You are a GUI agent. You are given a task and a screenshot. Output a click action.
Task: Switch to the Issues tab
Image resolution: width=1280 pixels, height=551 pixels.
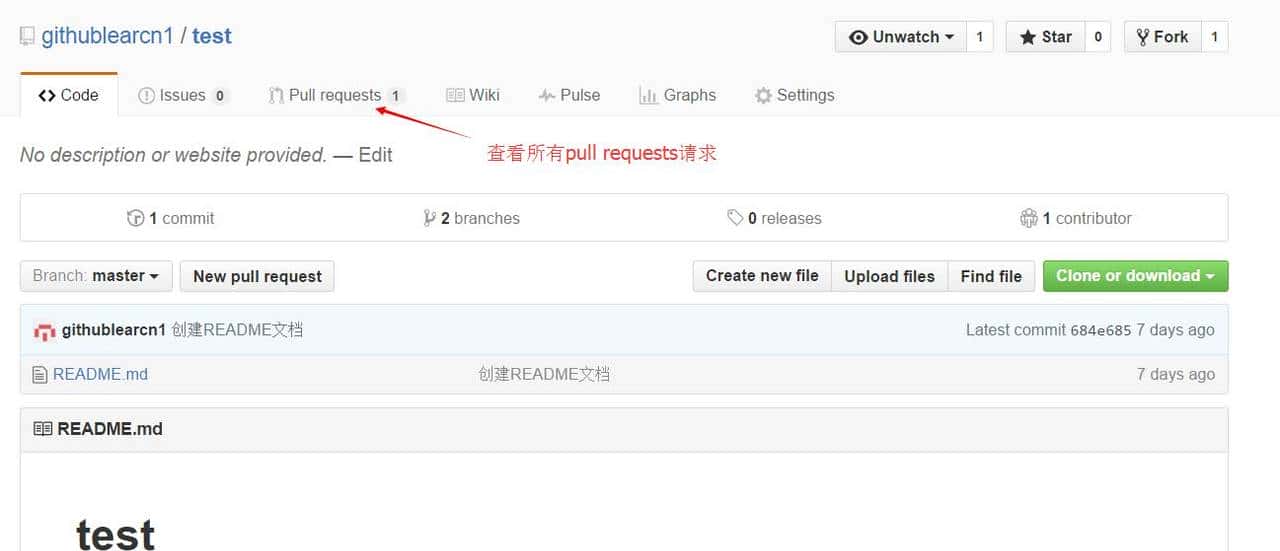click(182, 95)
